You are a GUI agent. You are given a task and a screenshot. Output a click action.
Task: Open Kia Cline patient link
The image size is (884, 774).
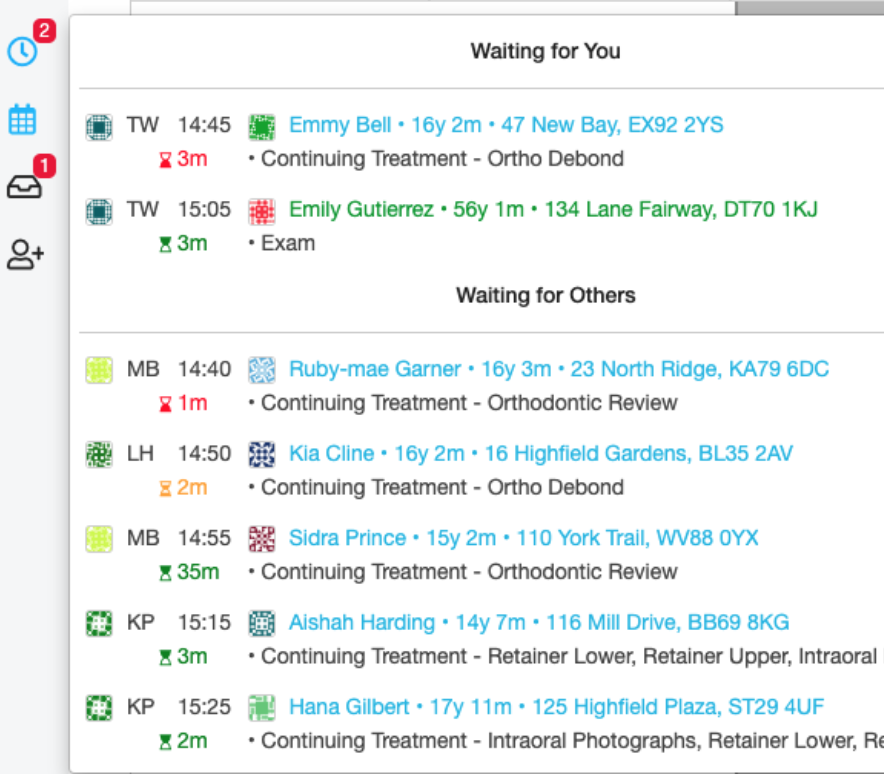tap(540, 454)
